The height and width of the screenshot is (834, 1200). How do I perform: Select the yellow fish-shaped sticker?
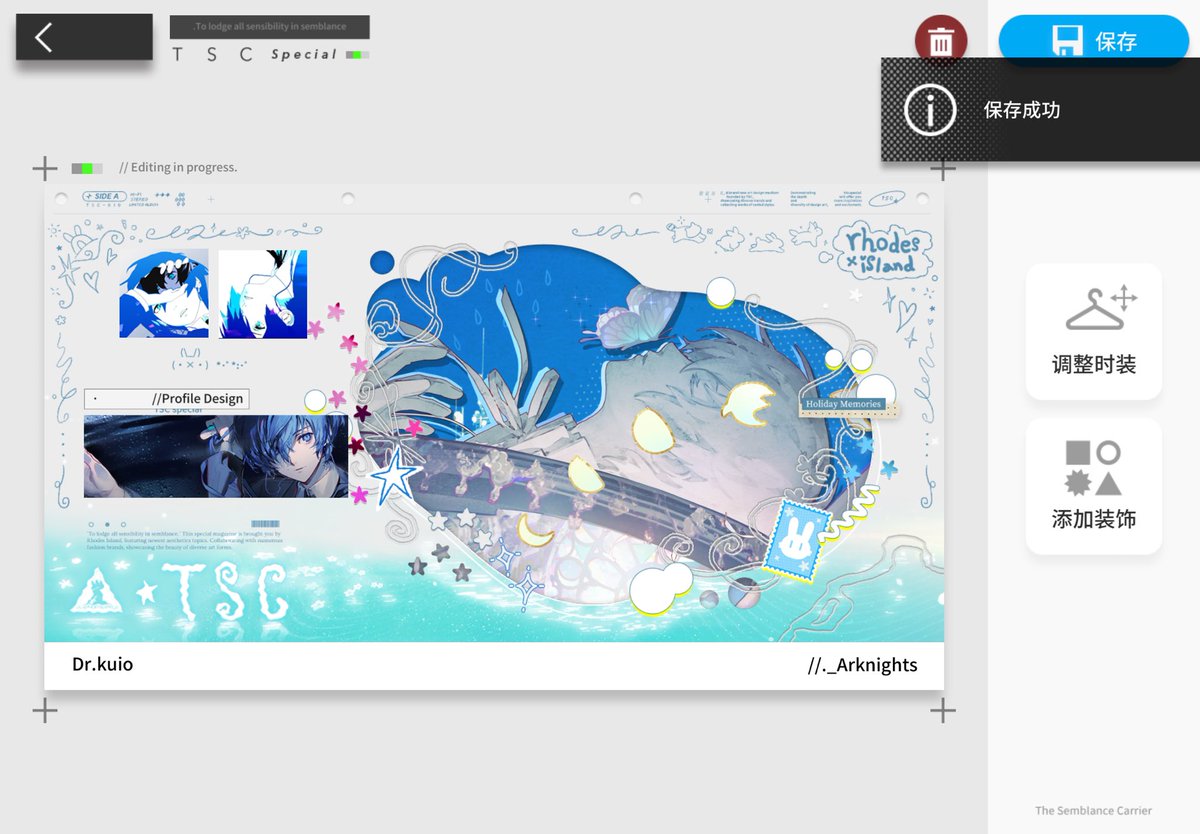747,404
